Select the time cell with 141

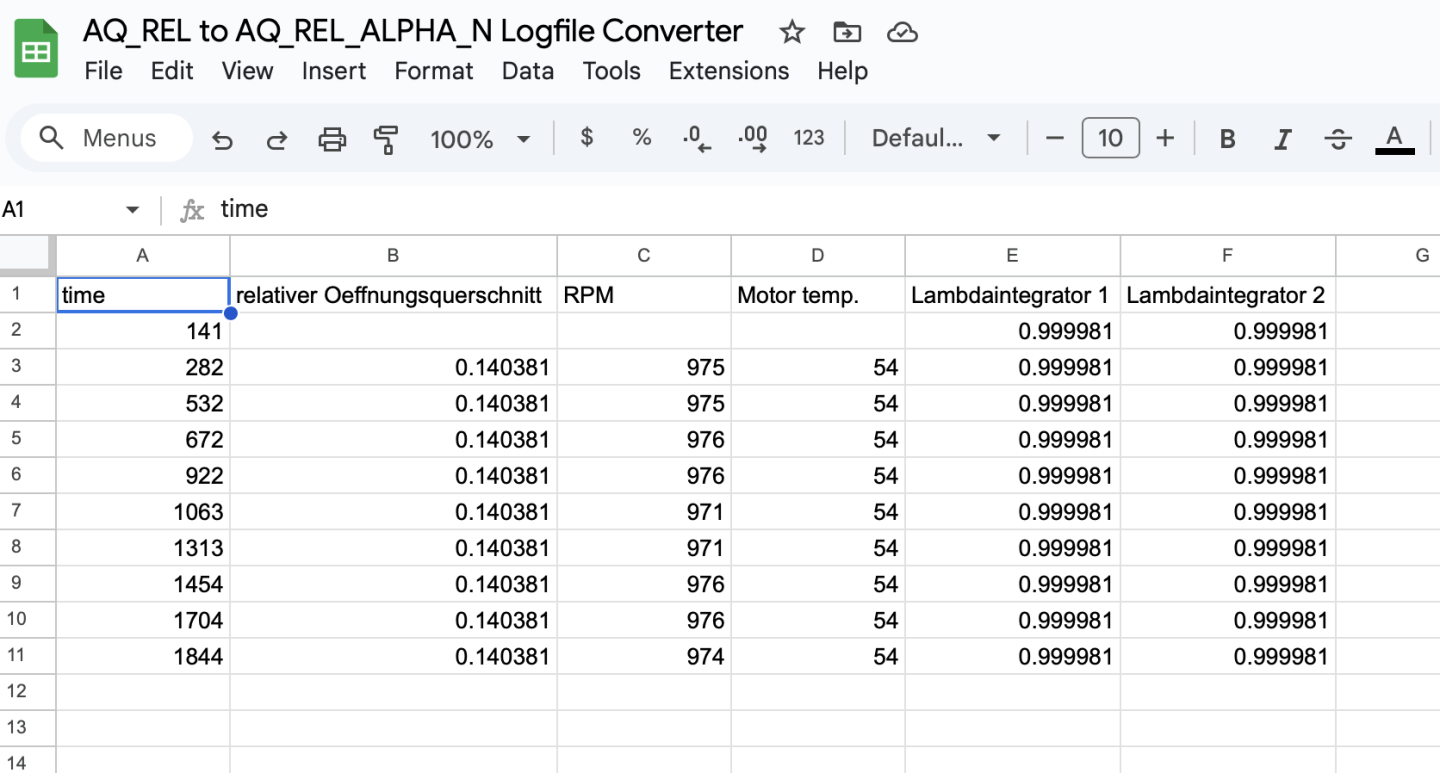143,331
